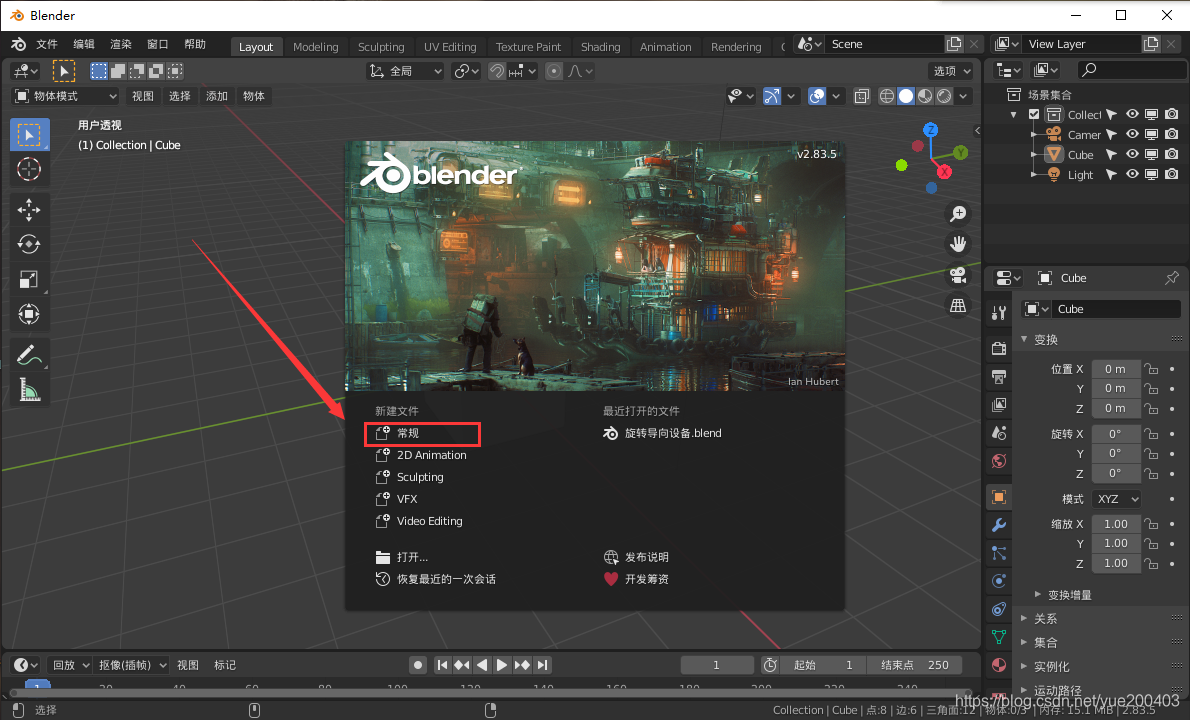Open the Physics properties tab
Viewport: 1190px width, 720px height.
tap(999, 581)
